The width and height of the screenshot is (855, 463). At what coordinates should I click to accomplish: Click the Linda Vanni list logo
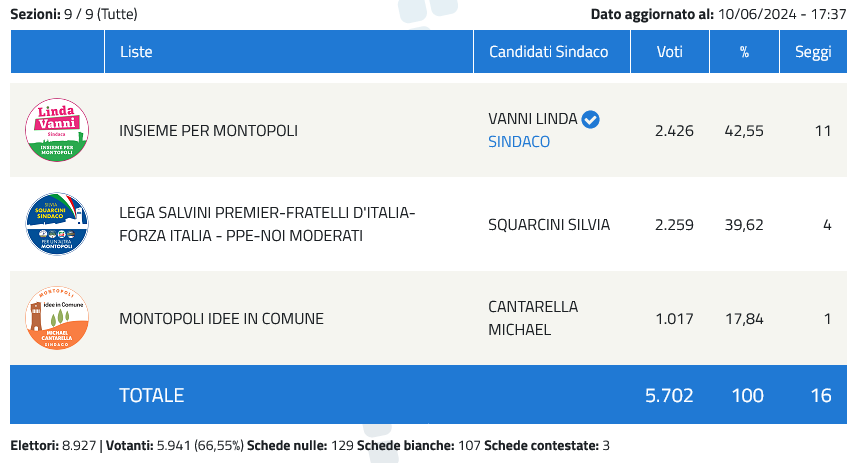click(x=57, y=130)
